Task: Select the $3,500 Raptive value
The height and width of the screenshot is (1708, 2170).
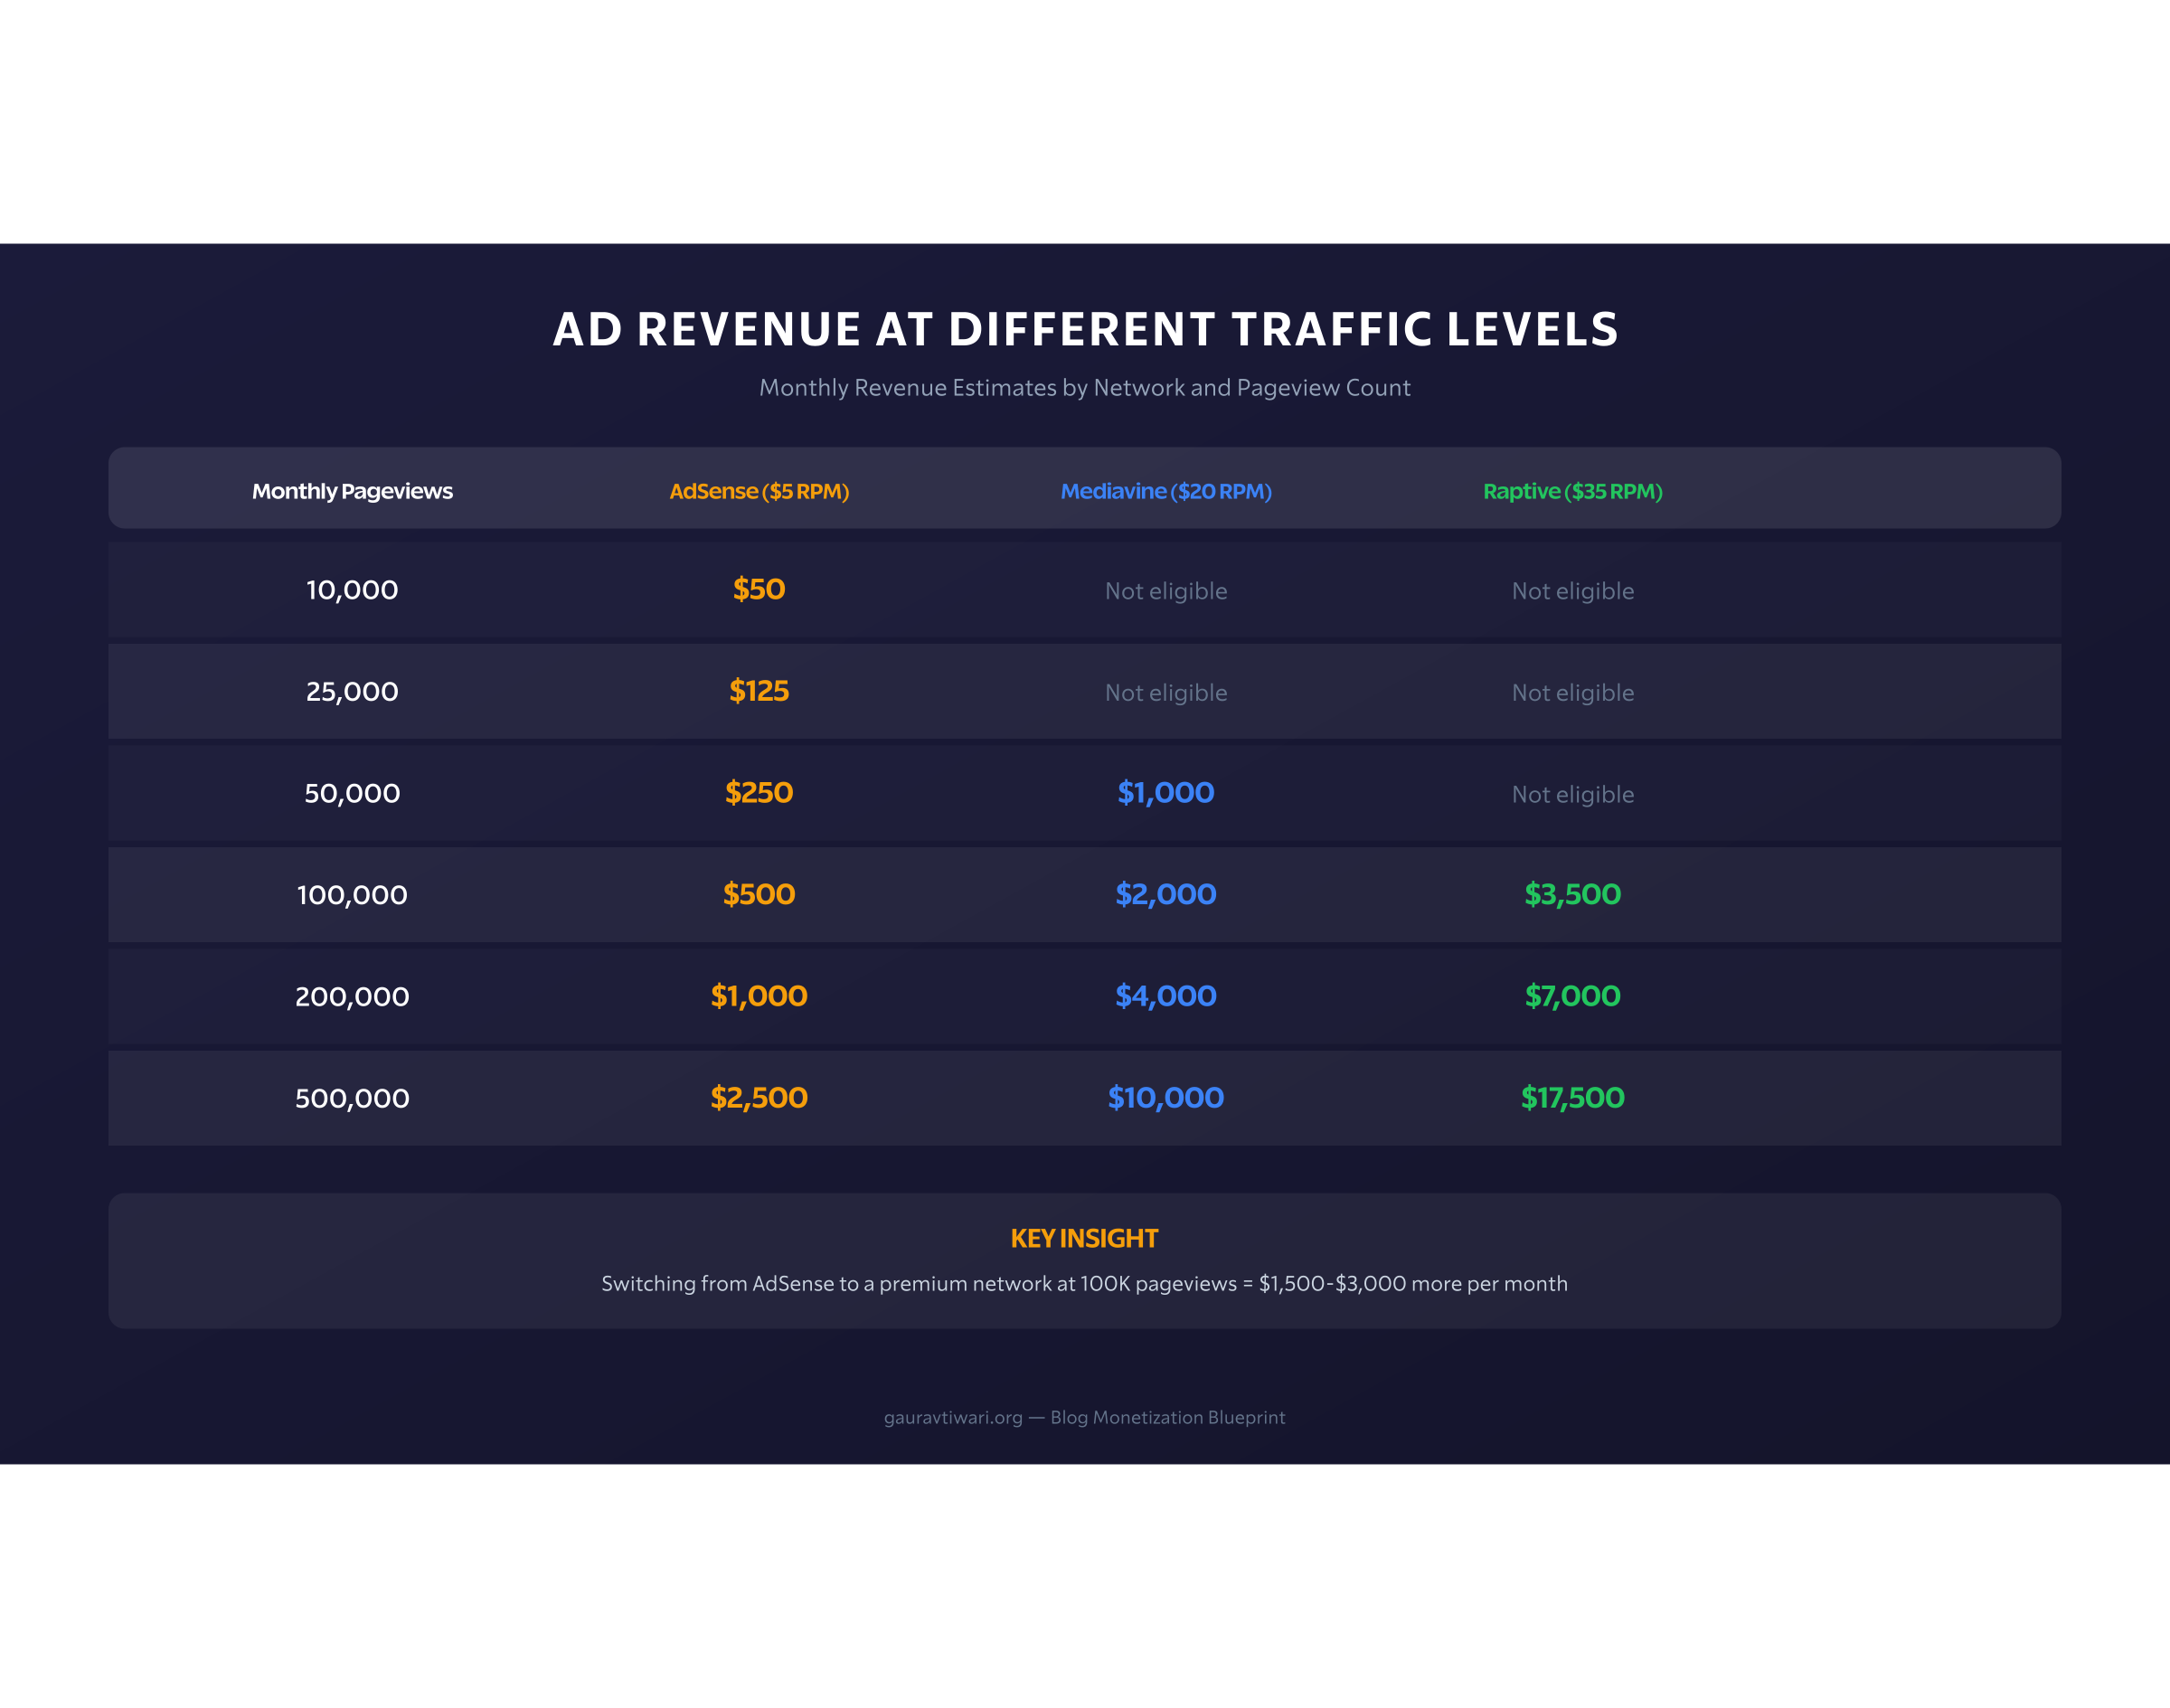Action: 1572,895
